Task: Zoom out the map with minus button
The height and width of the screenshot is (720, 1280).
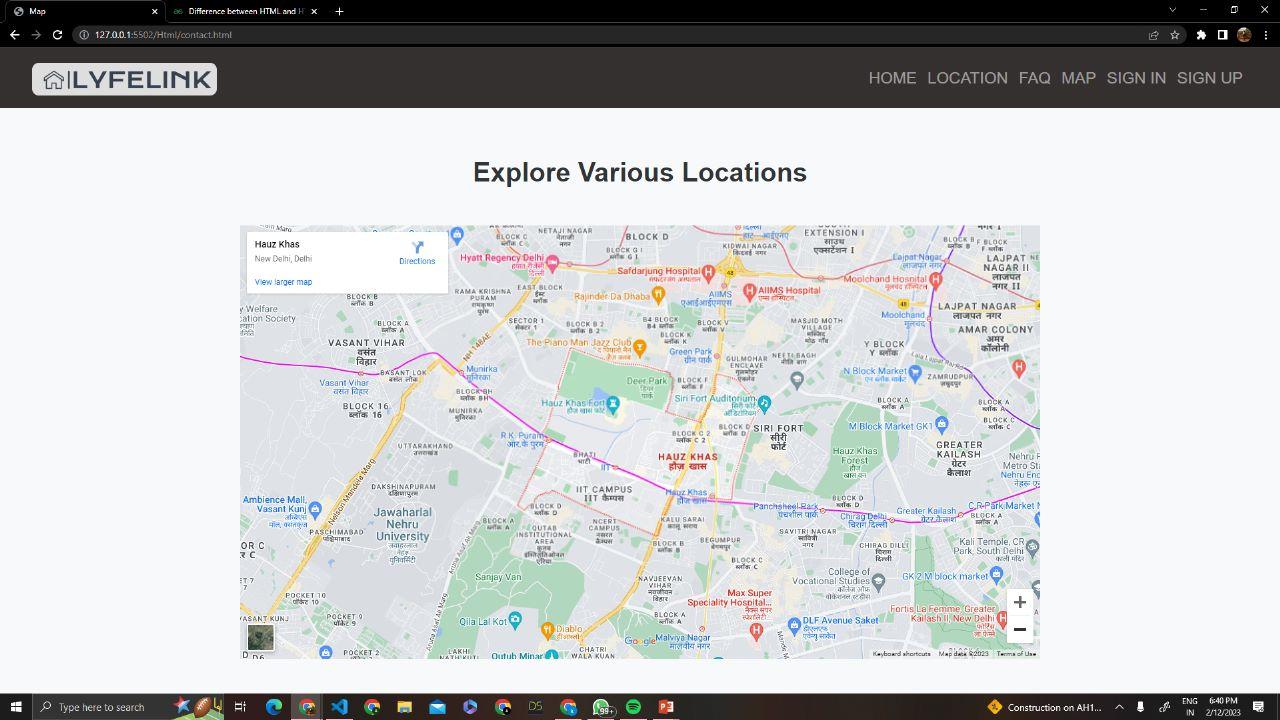Action: (x=1019, y=629)
